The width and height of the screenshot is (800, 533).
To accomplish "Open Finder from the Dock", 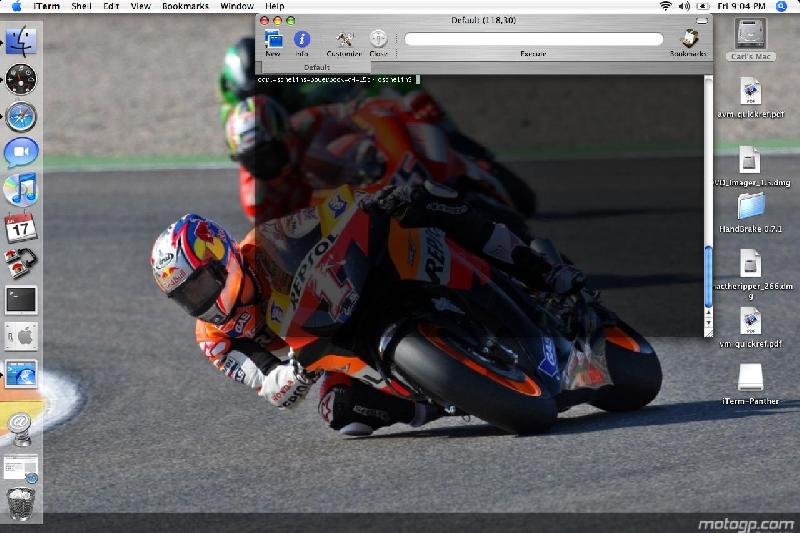I will [x=21, y=42].
